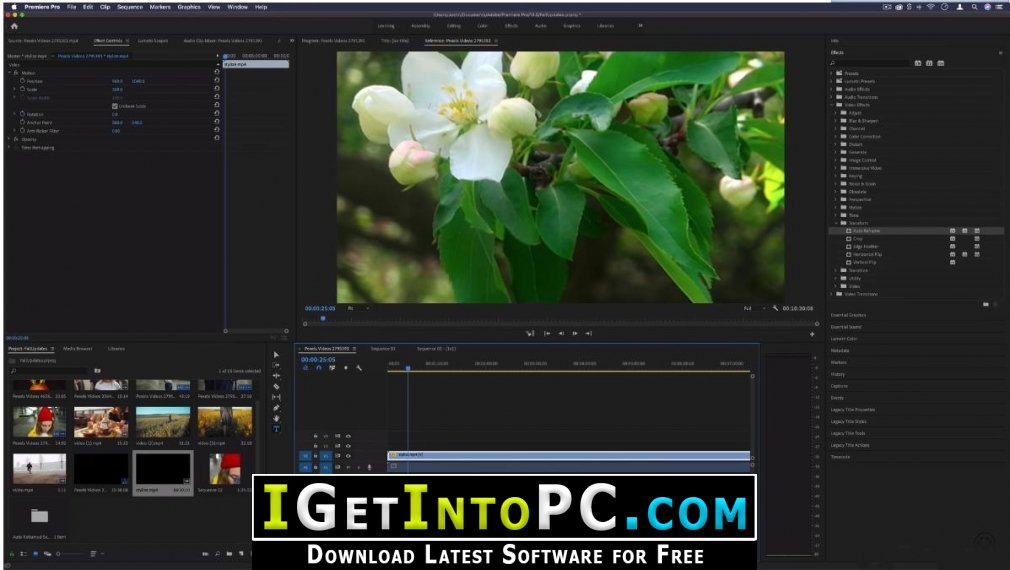Step back one frame in Program monitor
This screenshot has width=1010, height=570.
560,334
